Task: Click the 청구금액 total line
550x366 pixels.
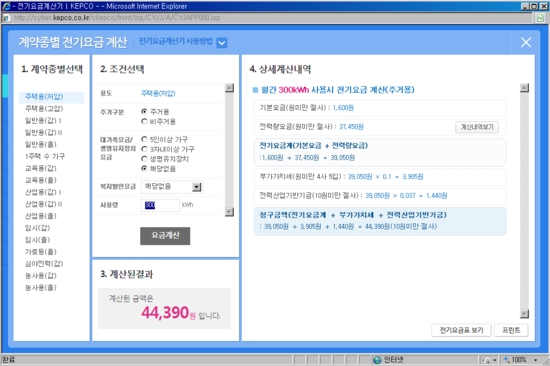Action: pyautogui.click(x=380, y=221)
